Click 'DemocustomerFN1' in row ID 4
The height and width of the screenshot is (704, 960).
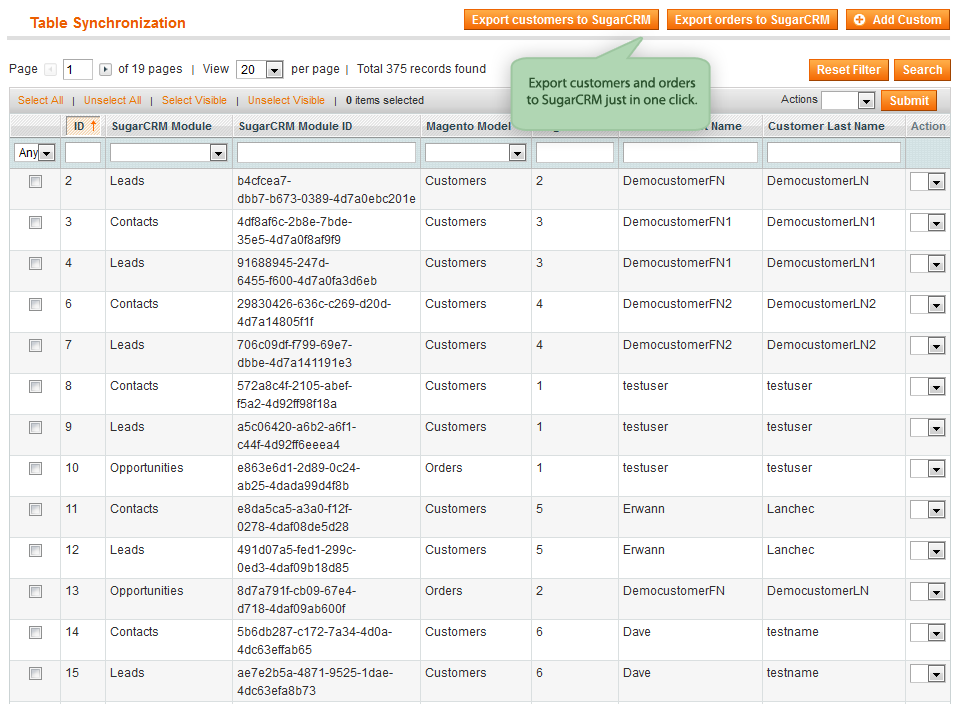(x=677, y=263)
